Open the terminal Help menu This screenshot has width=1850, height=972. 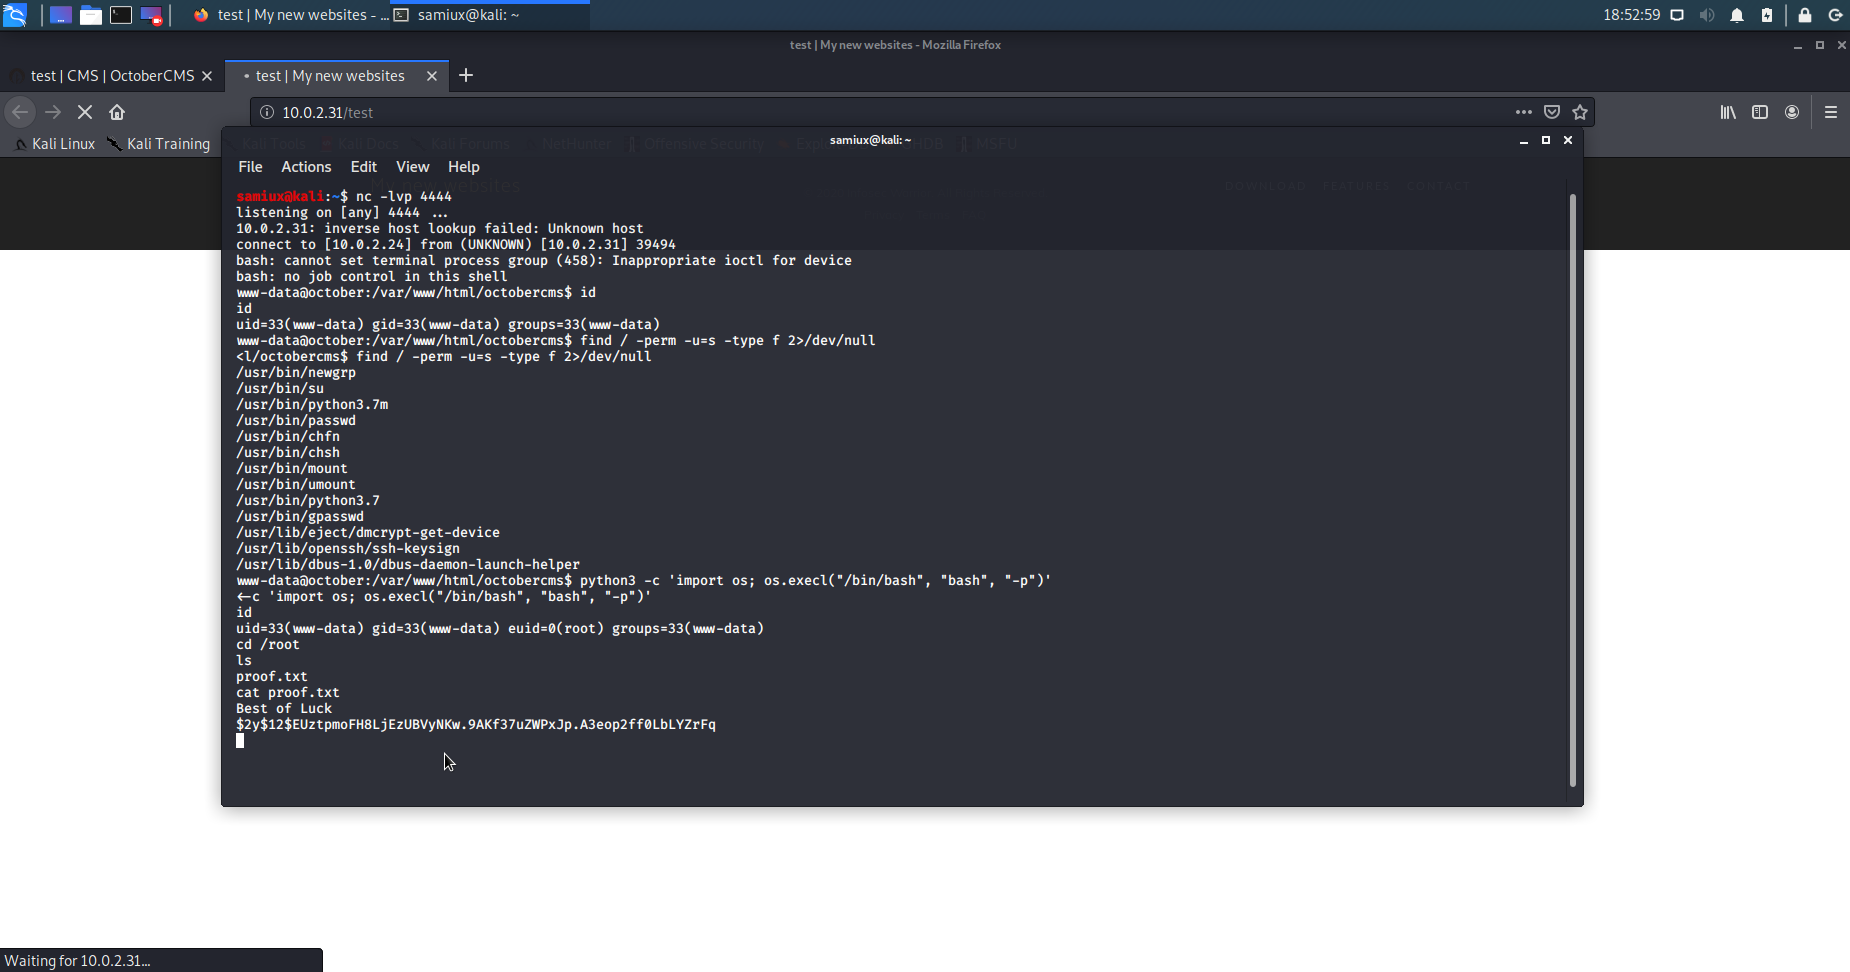pyautogui.click(x=464, y=167)
